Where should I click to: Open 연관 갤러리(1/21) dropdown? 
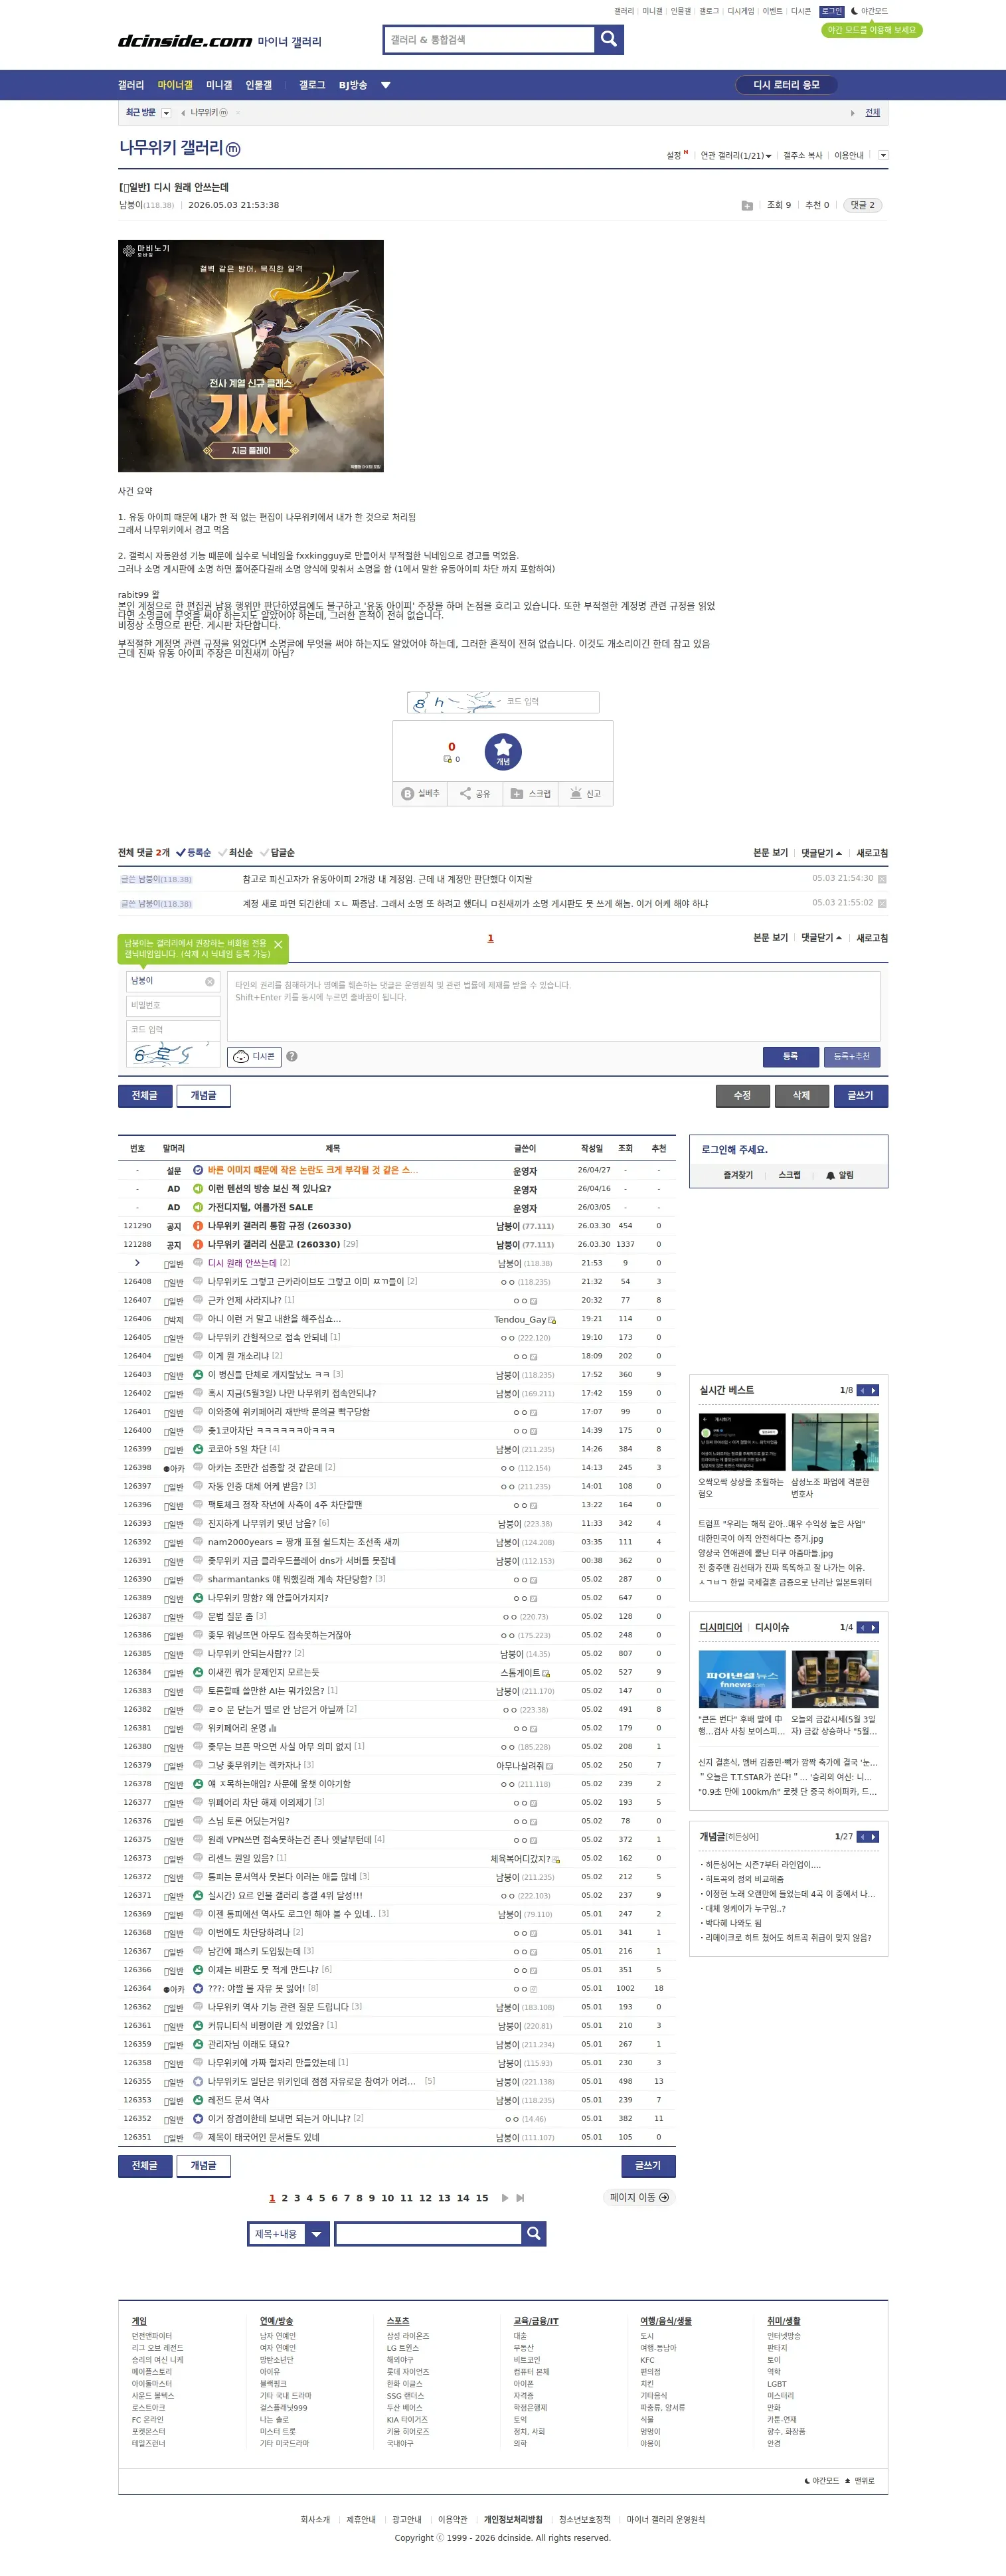click(736, 156)
